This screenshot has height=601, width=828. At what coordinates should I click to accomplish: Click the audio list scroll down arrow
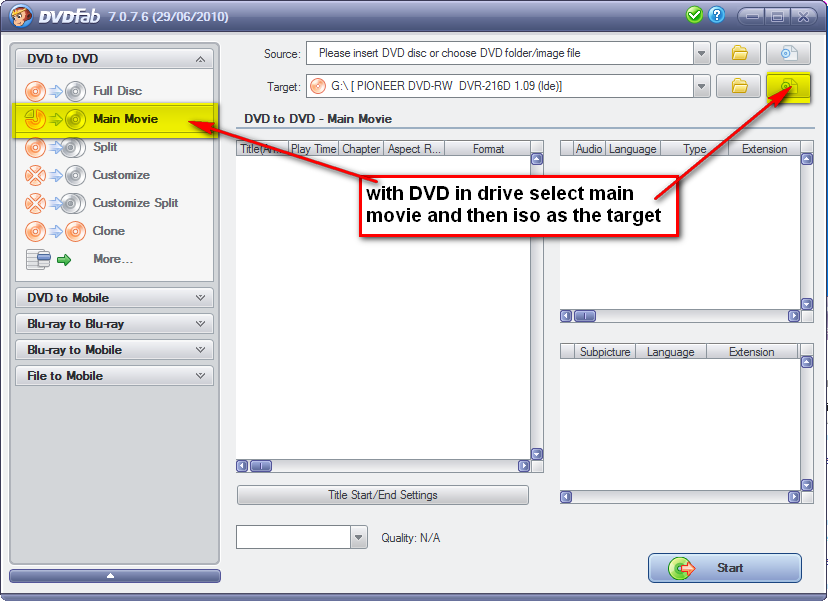(807, 304)
